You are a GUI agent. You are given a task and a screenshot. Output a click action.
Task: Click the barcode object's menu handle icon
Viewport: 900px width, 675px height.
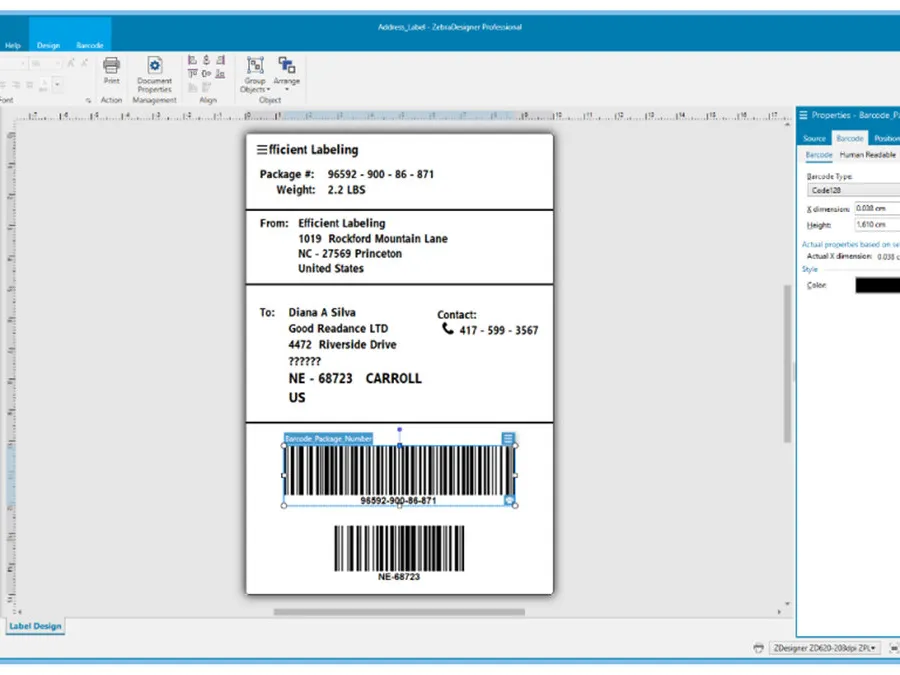[x=508, y=439]
